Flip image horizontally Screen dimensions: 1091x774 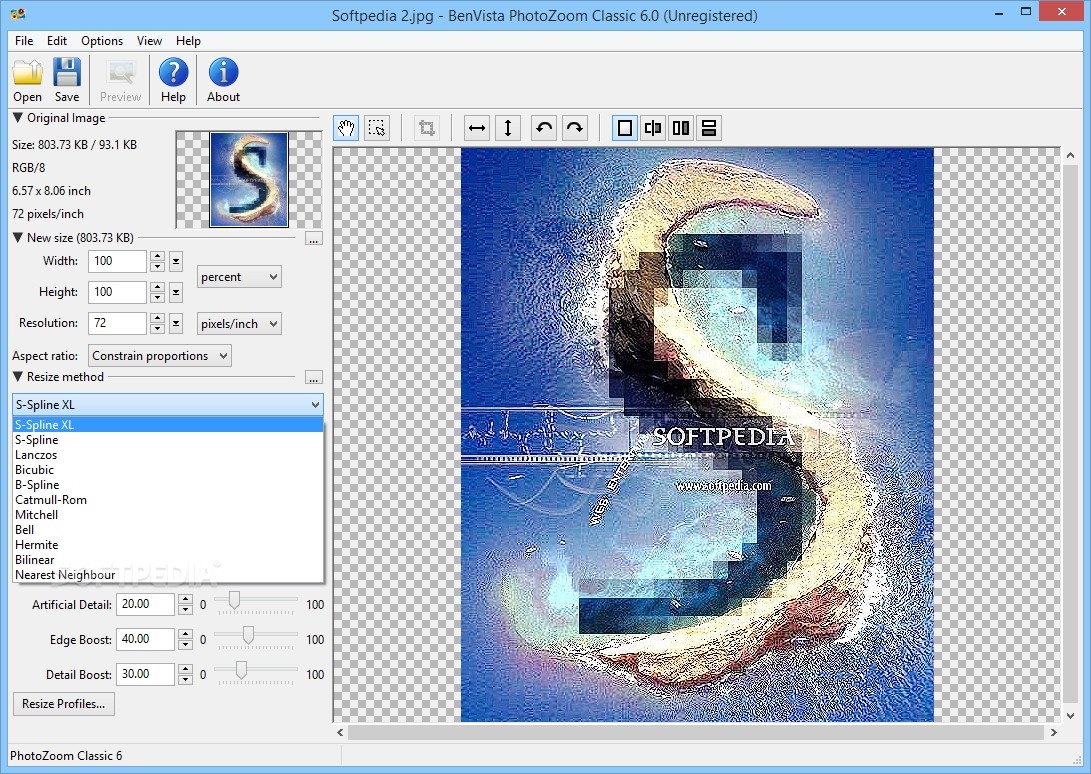(x=477, y=128)
